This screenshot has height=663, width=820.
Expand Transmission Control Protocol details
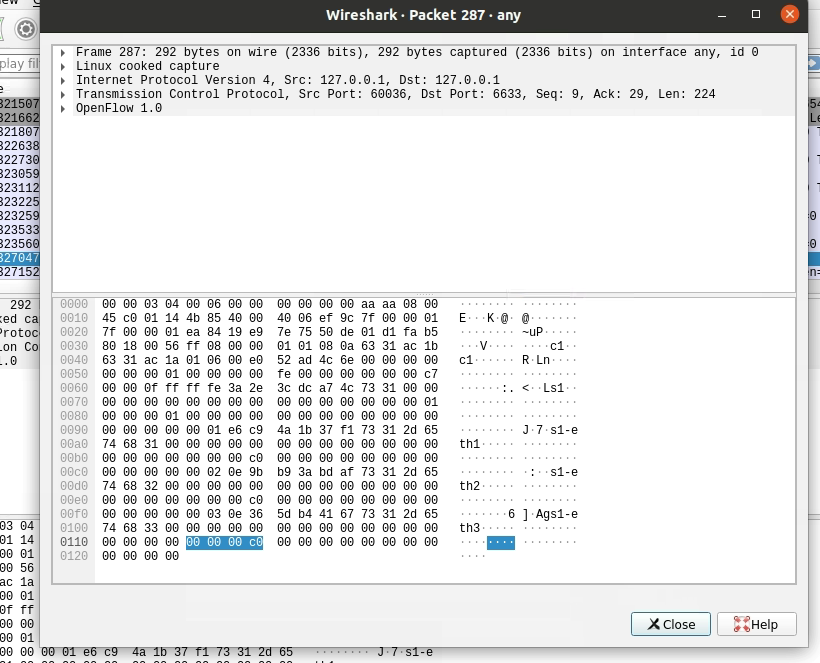(63, 95)
